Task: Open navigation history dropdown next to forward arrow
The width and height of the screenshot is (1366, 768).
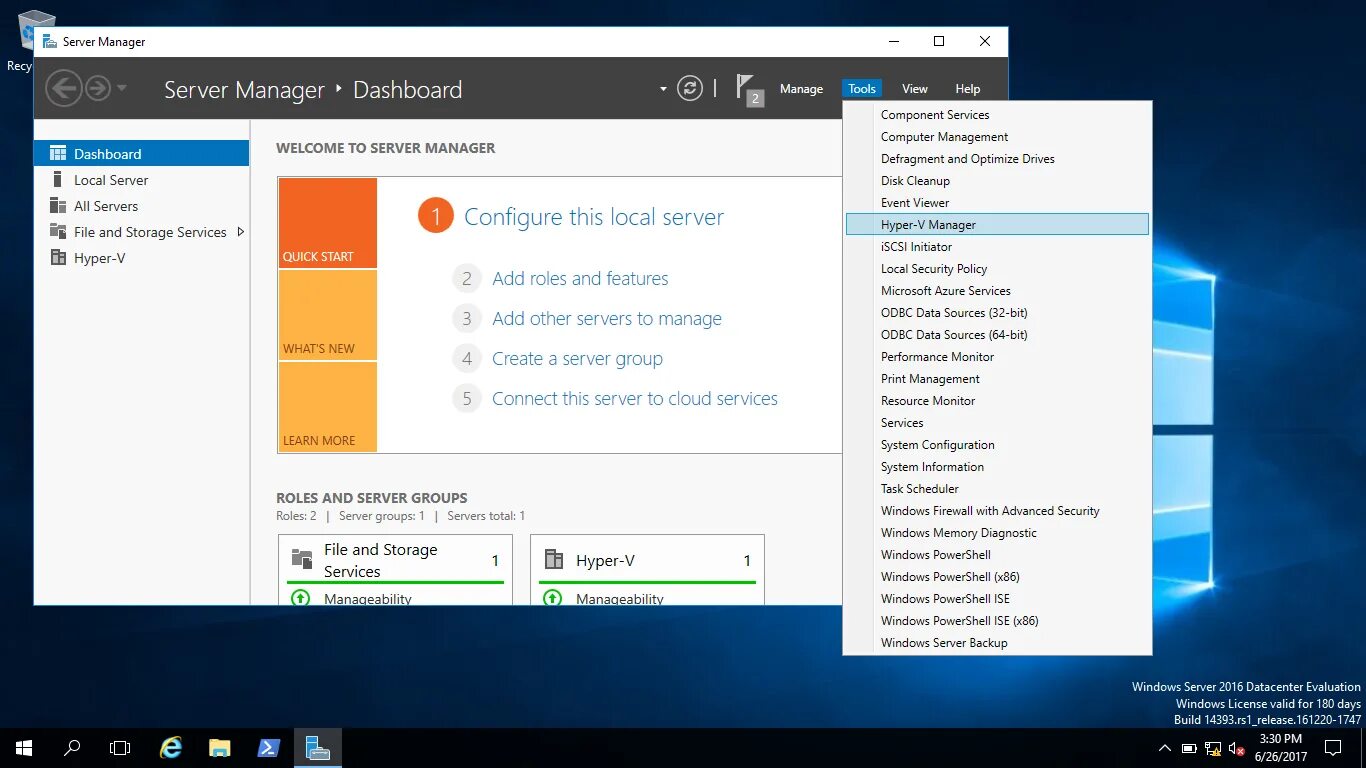Action: click(122, 88)
